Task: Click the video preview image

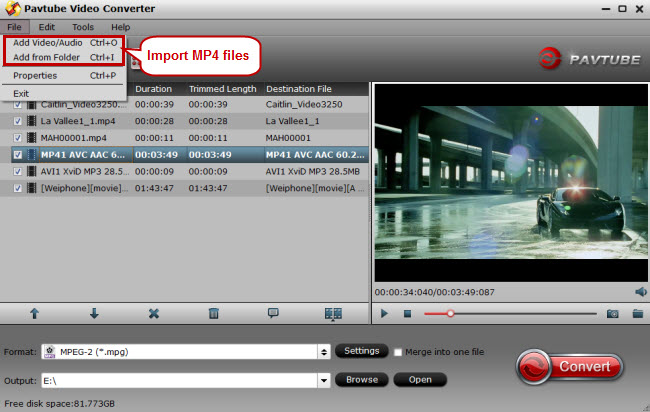Action: [x=511, y=182]
